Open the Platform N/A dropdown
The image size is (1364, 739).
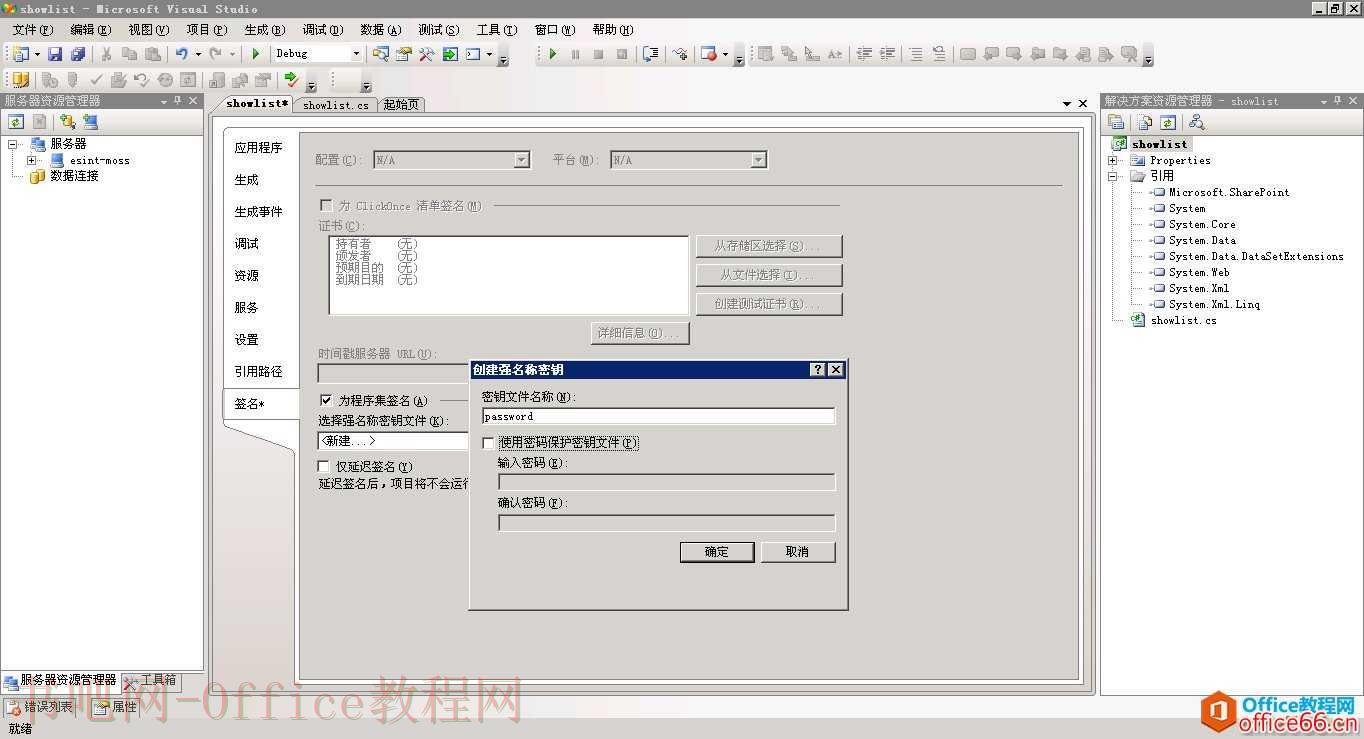[759, 160]
